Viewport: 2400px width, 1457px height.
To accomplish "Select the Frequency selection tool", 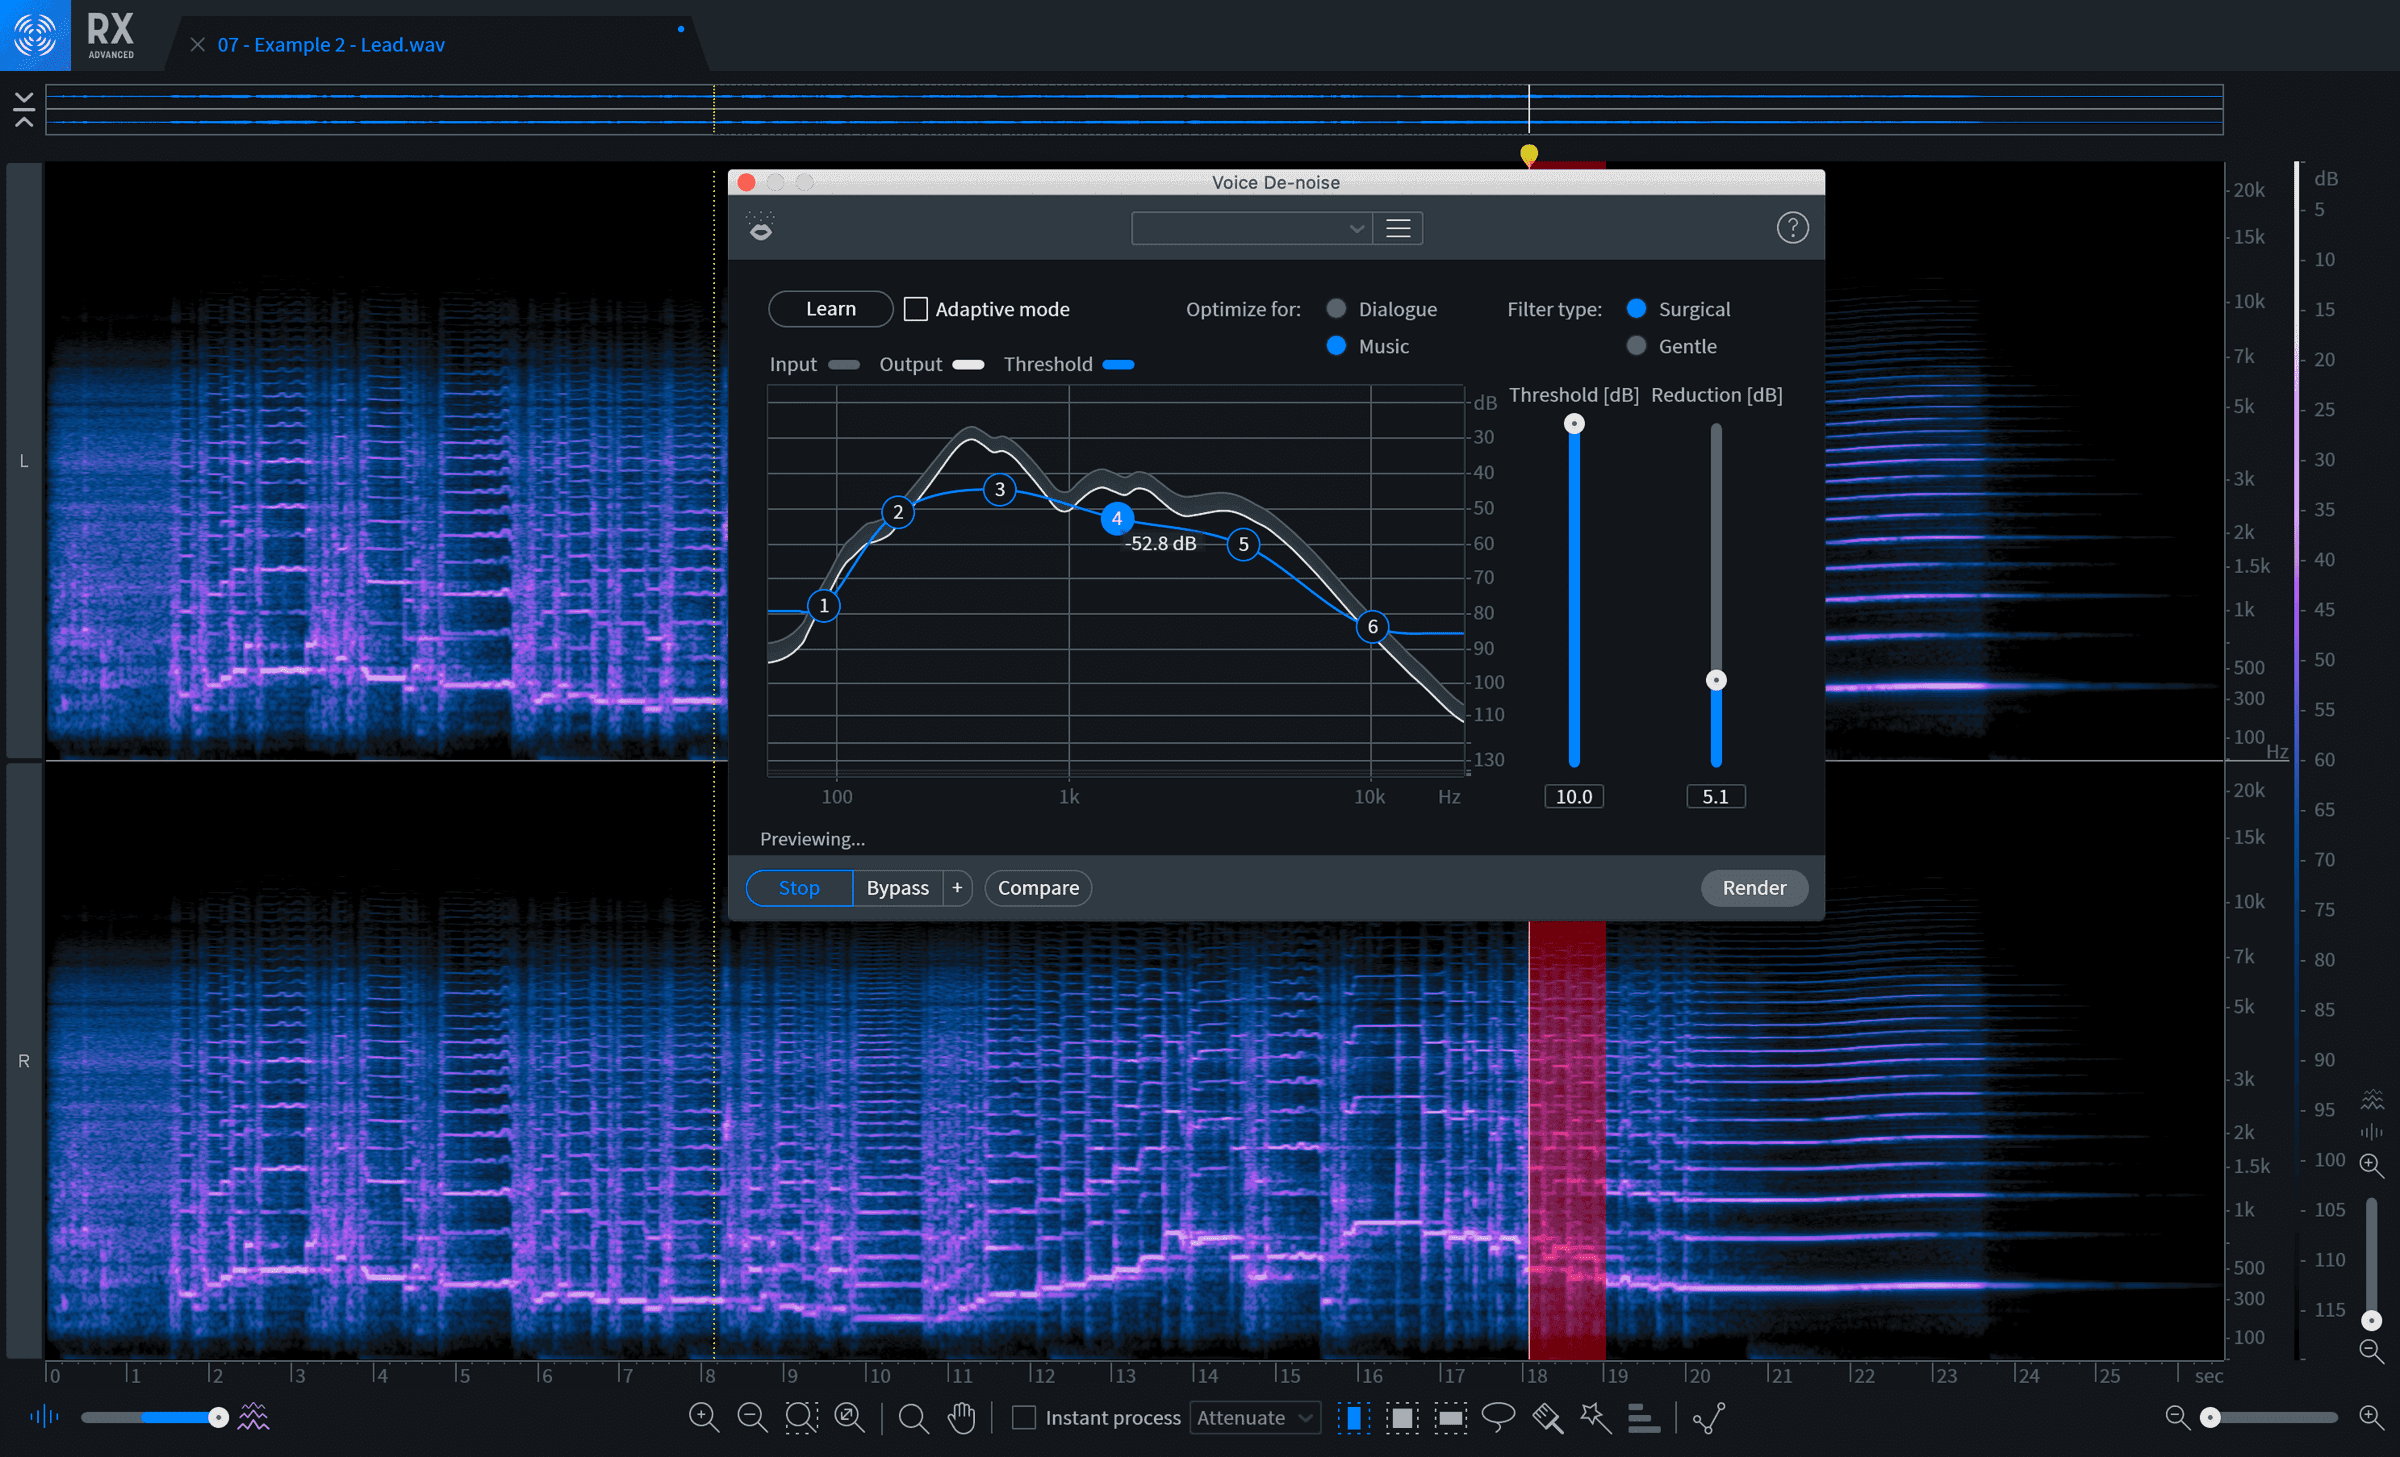I will tap(1450, 1417).
